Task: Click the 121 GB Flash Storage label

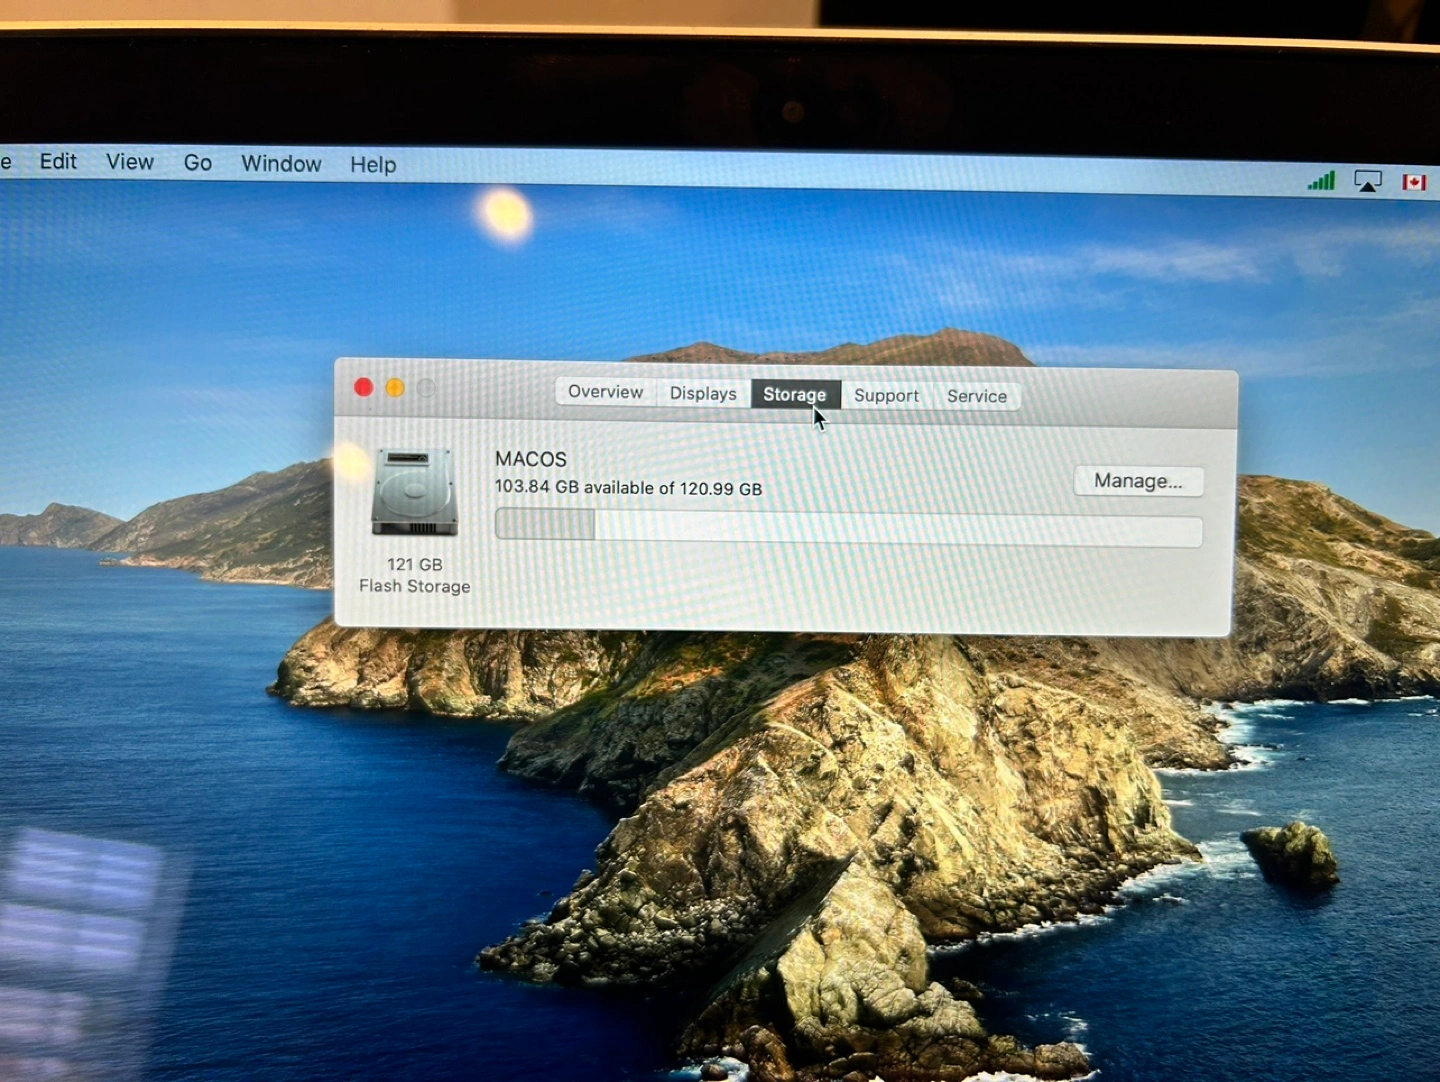Action: click(414, 575)
